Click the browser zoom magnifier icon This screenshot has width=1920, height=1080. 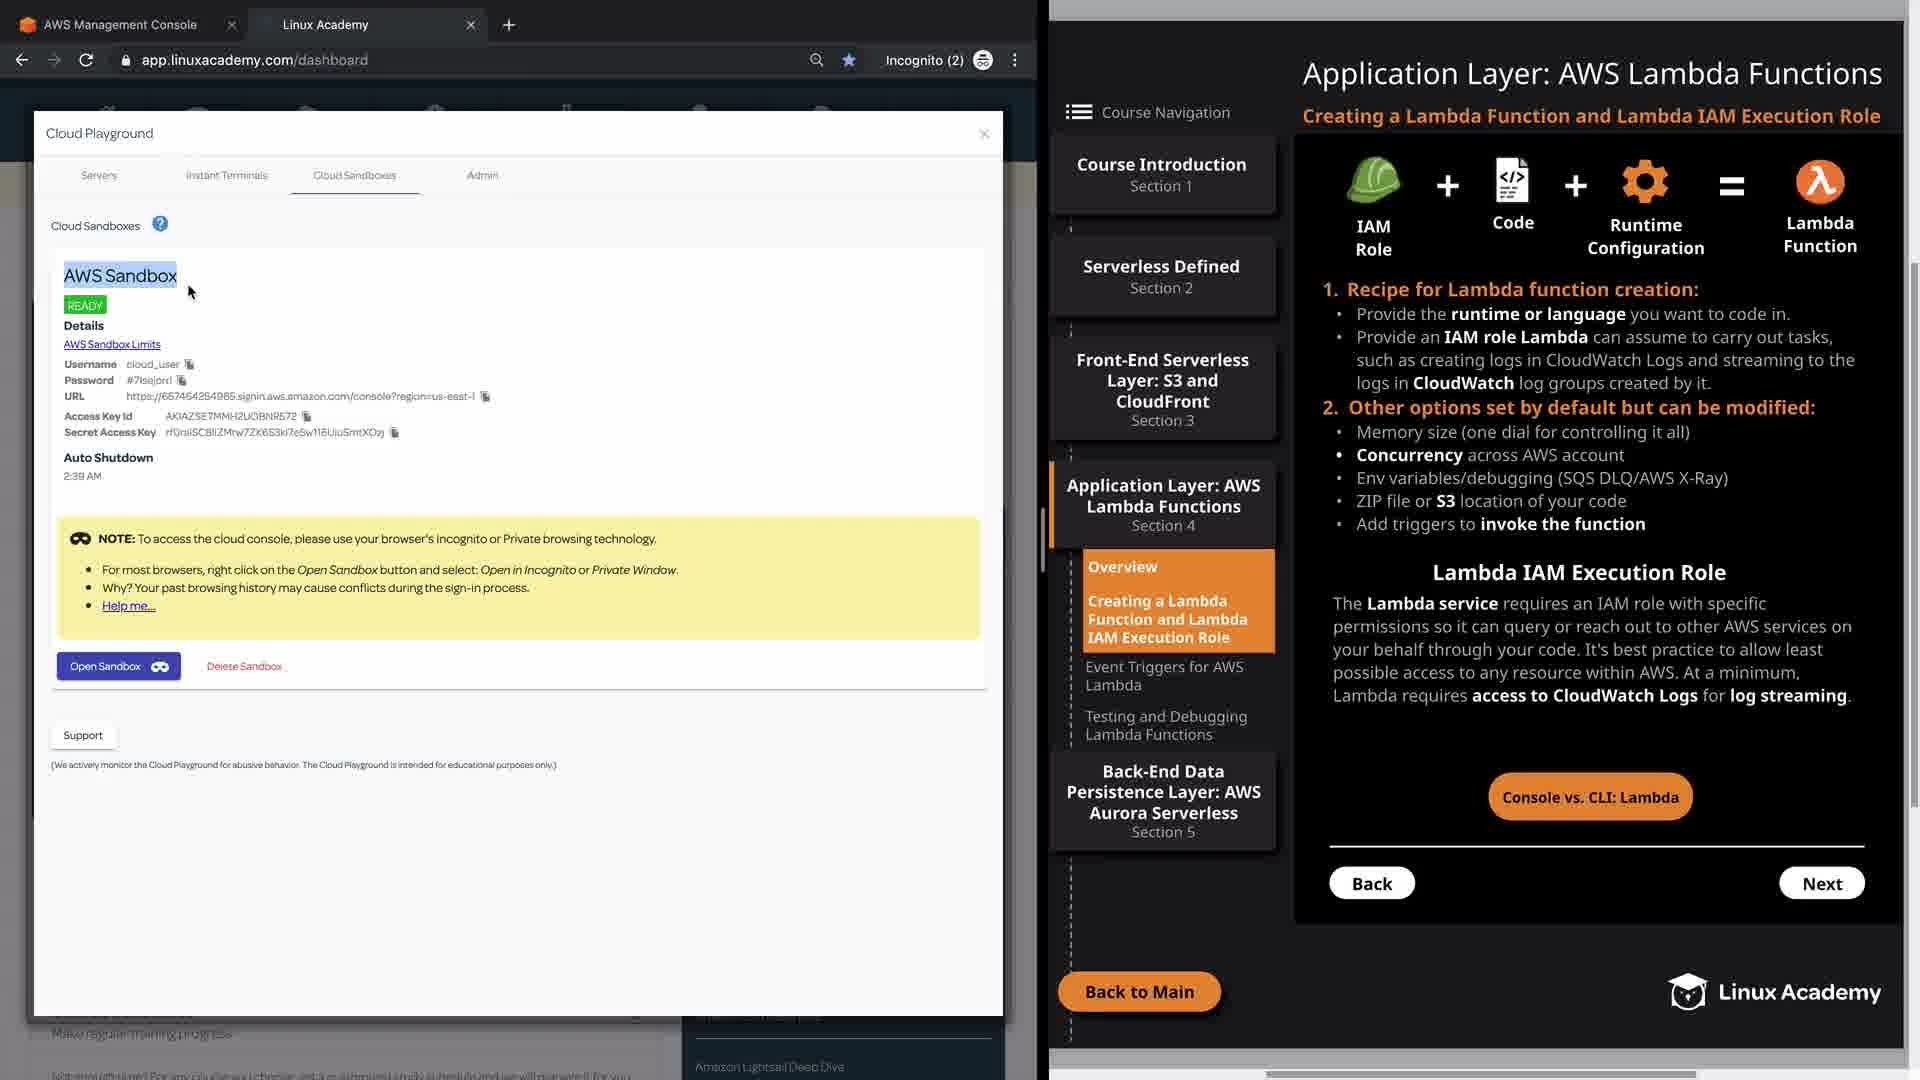(x=817, y=60)
